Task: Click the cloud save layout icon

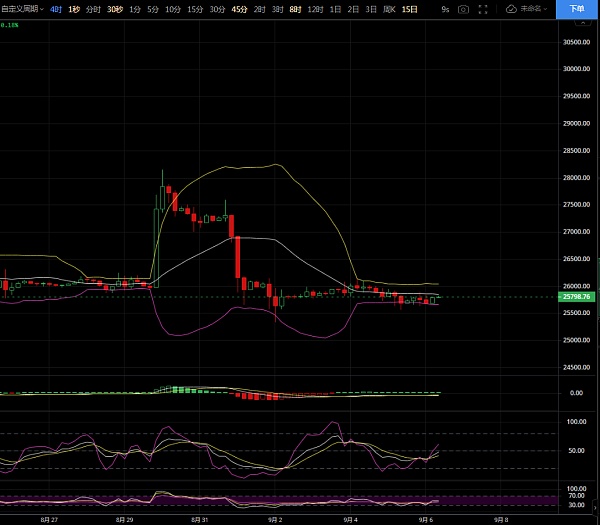Action: coord(511,9)
